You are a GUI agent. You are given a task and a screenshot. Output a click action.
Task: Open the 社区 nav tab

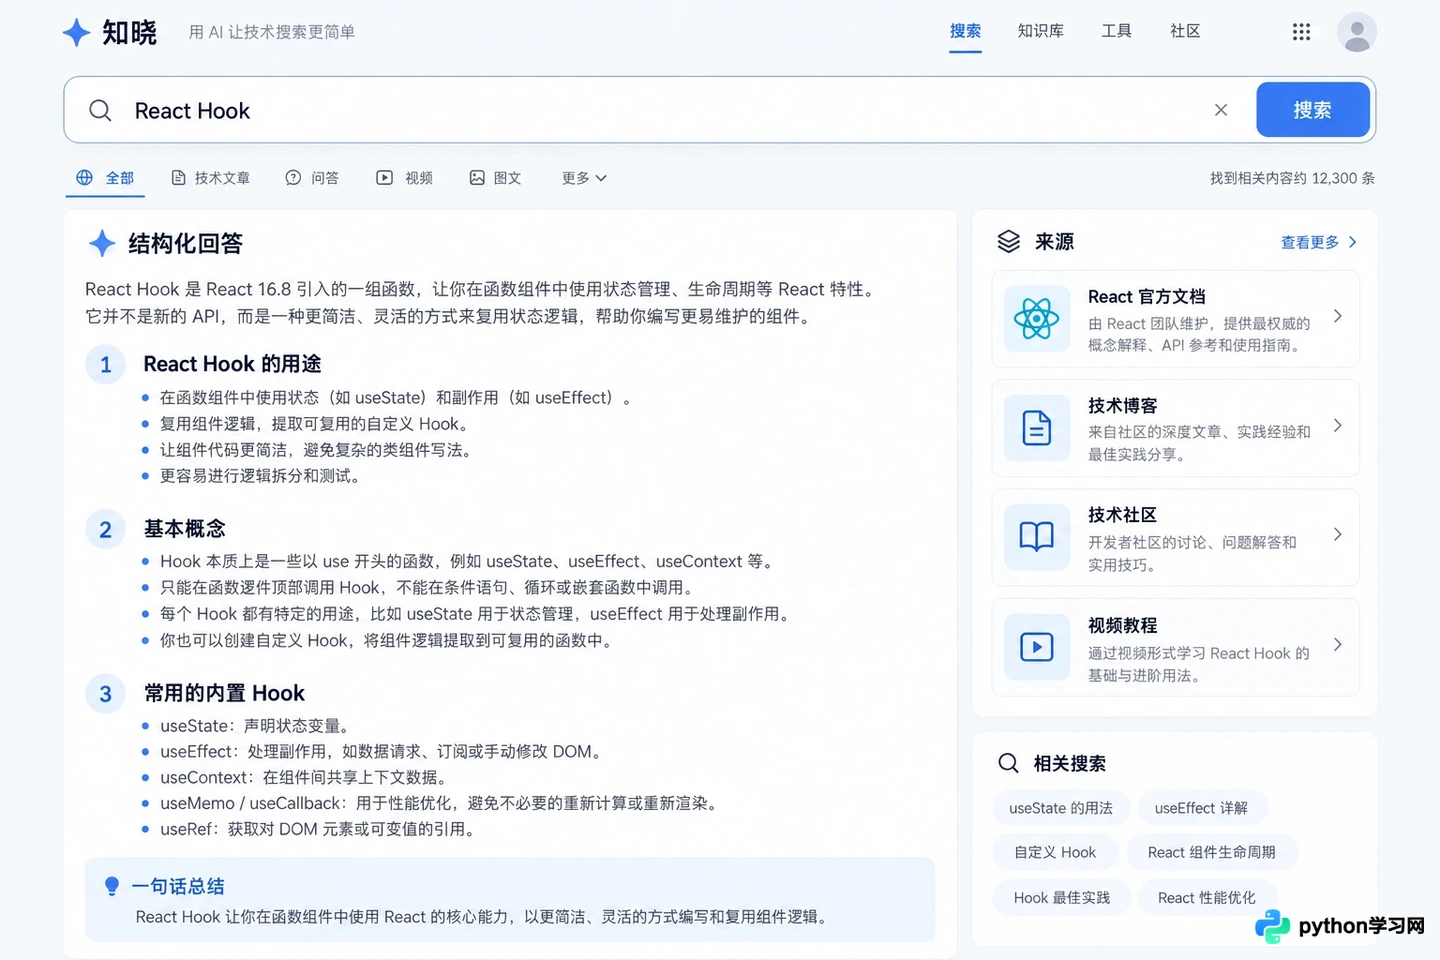pyautogui.click(x=1185, y=31)
